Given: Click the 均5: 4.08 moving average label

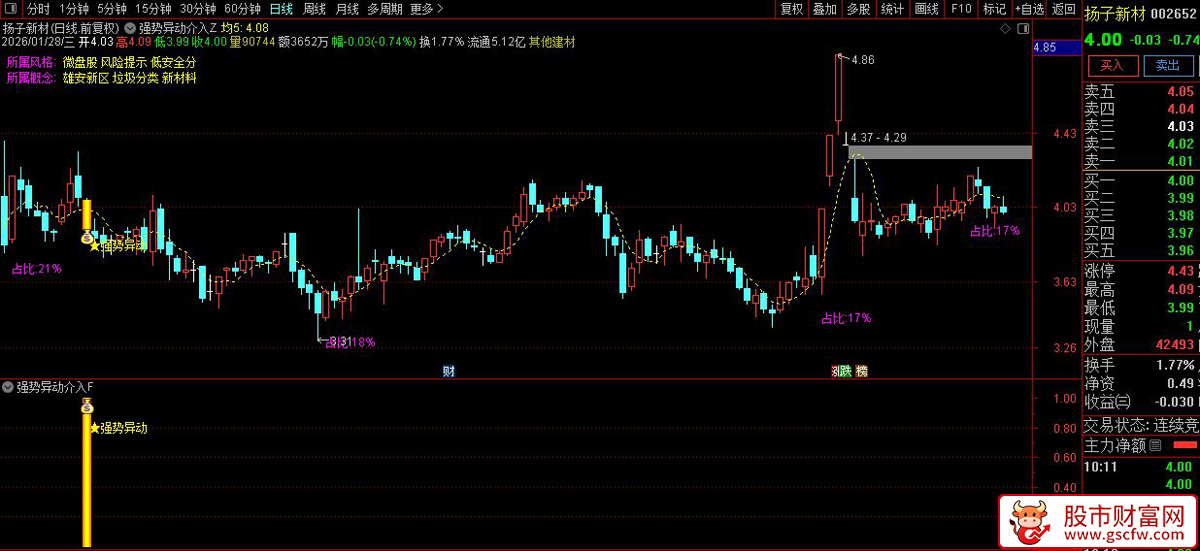Looking at the screenshot, I should tap(243, 27).
